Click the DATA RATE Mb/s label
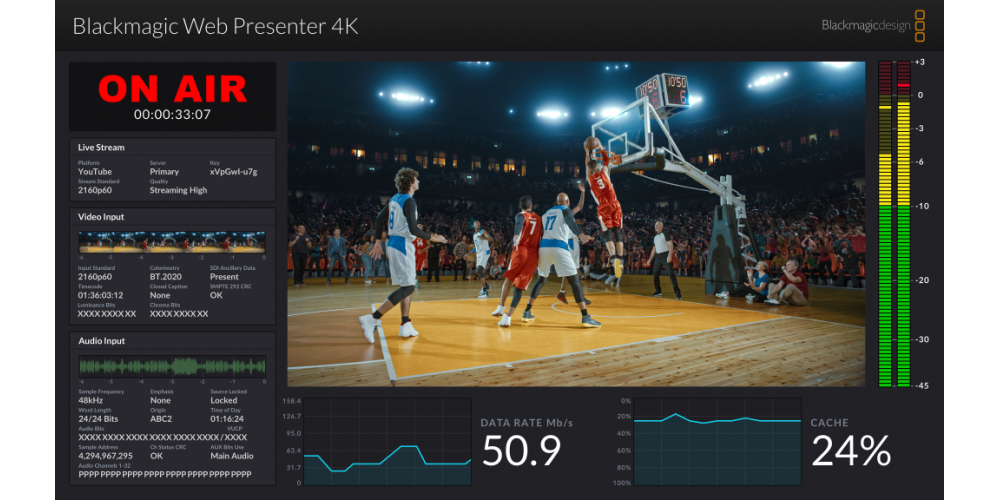 pyautogui.click(x=527, y=423)
